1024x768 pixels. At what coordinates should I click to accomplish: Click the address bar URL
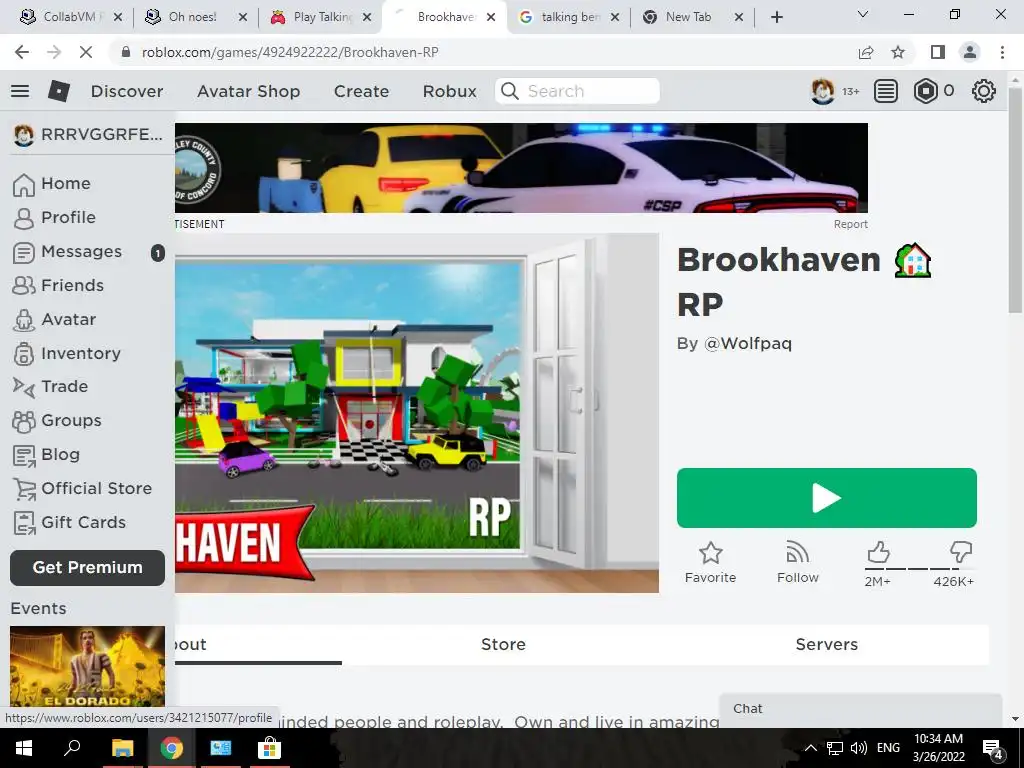coord(290,52)
